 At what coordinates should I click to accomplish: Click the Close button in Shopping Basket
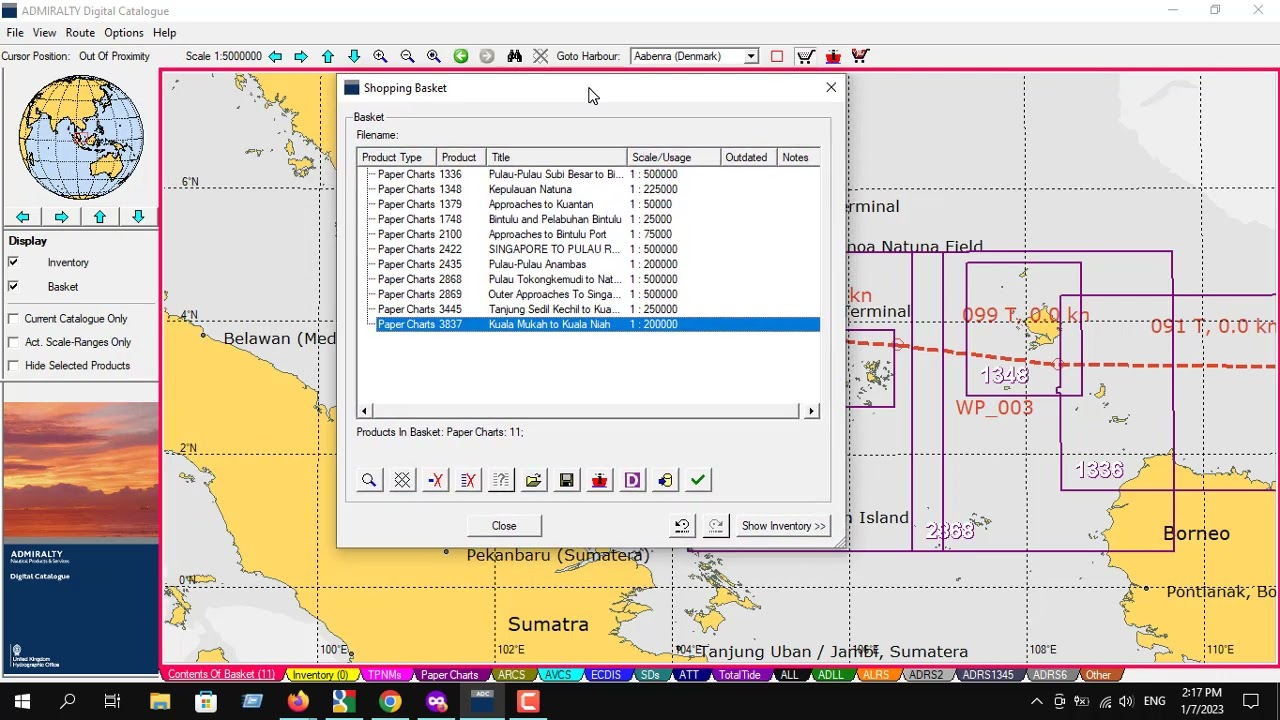coord(504,526)
